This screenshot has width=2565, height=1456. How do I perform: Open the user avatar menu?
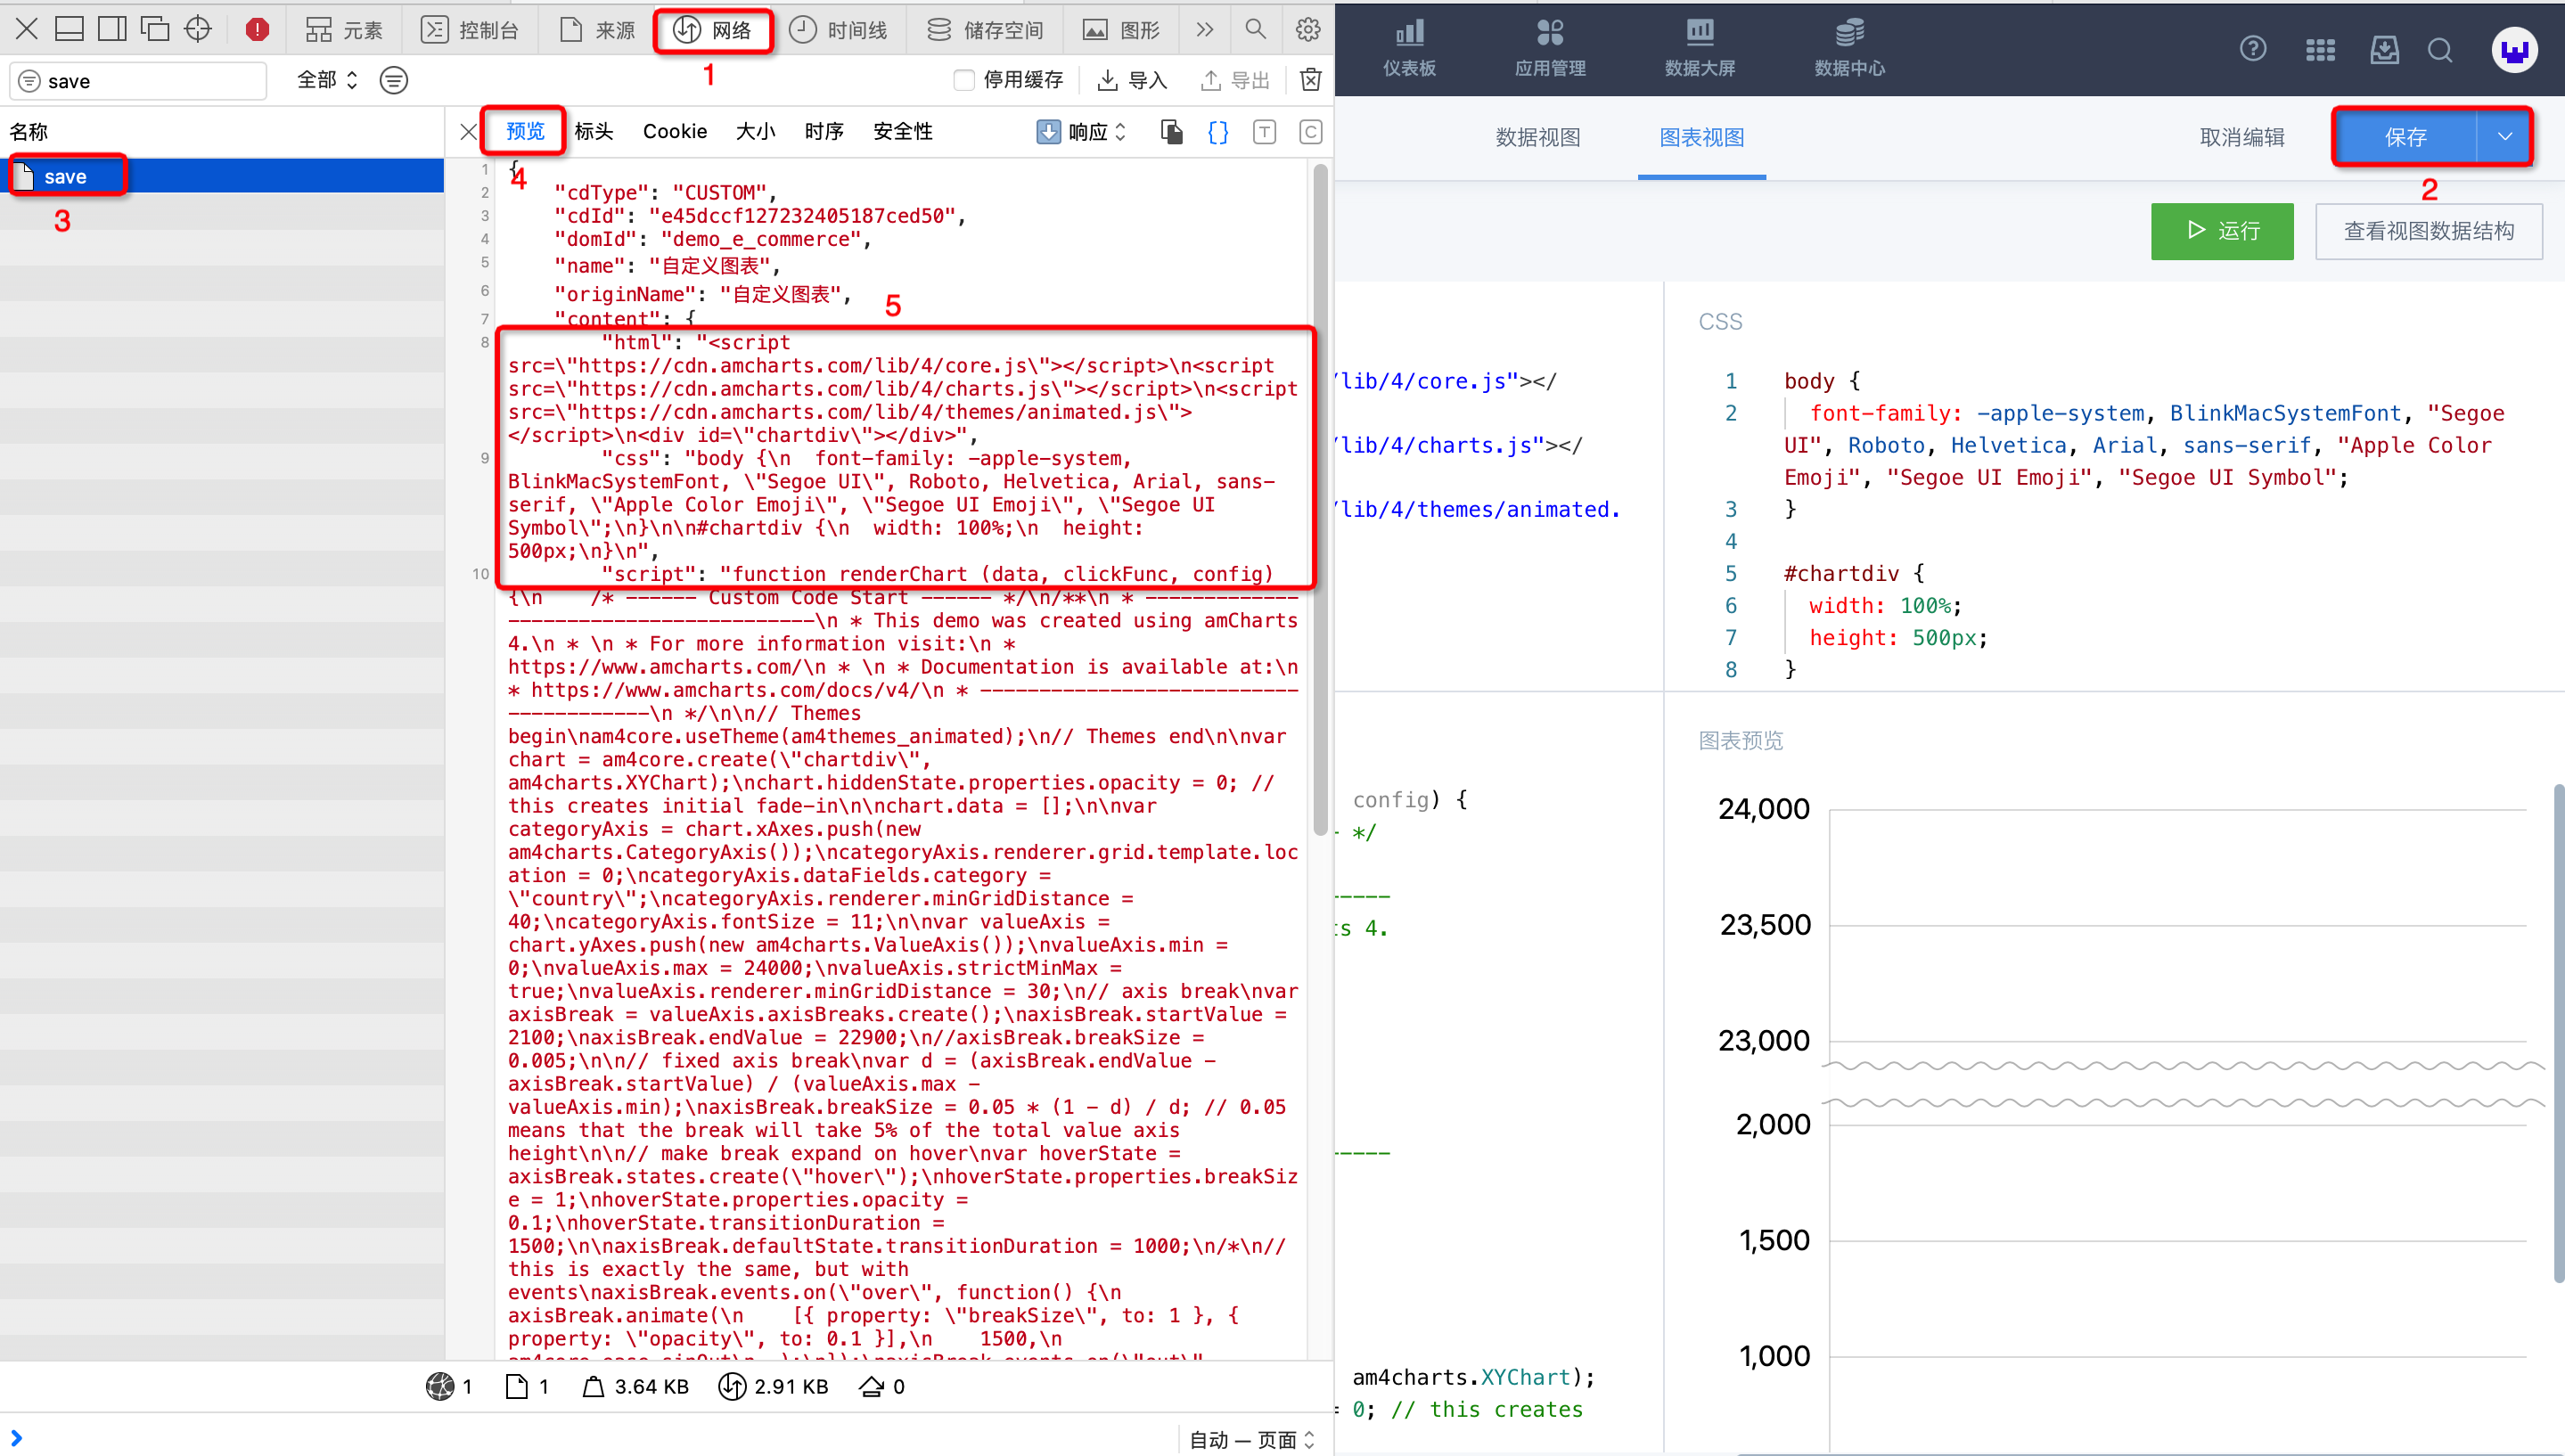pos(2514,49)
